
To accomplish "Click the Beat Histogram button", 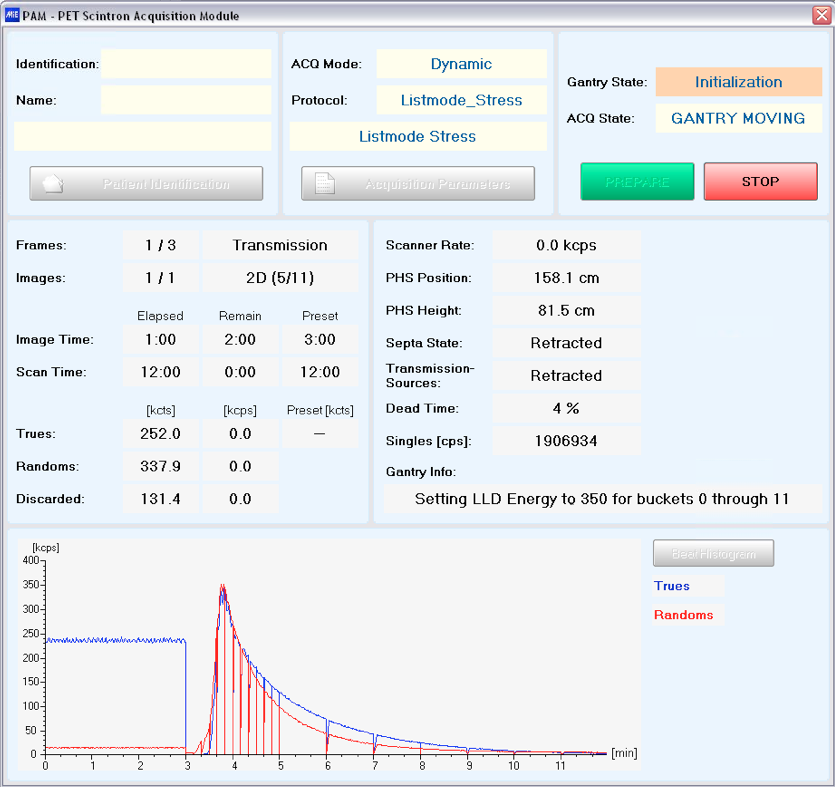I will [713, 553].
